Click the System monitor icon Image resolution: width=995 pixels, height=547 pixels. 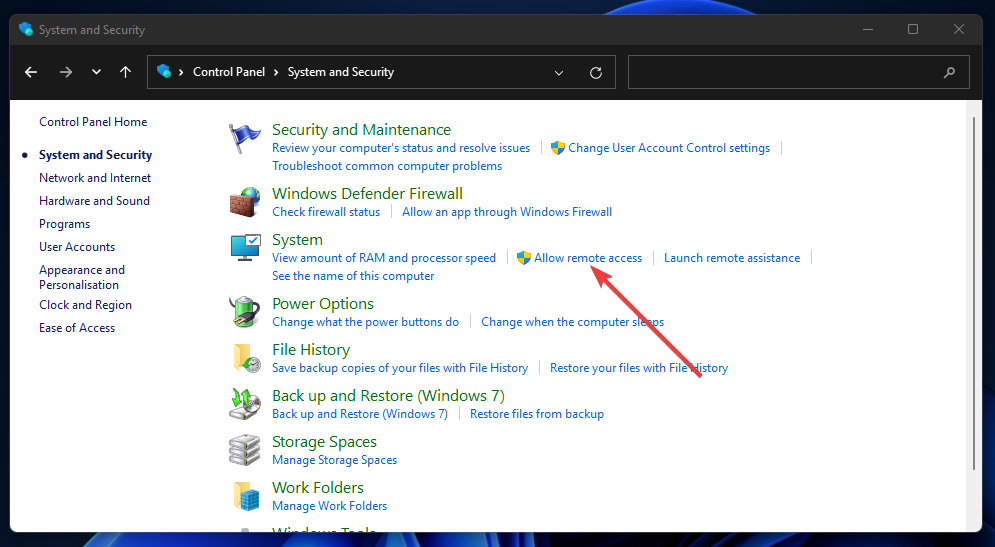(245, 248)
